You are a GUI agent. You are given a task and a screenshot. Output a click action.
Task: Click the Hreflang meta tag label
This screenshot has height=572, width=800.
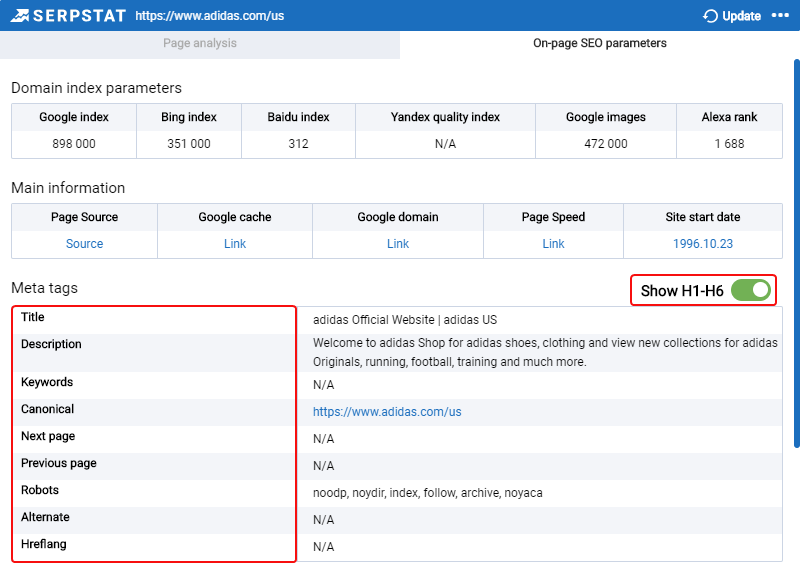coord(43,544)
